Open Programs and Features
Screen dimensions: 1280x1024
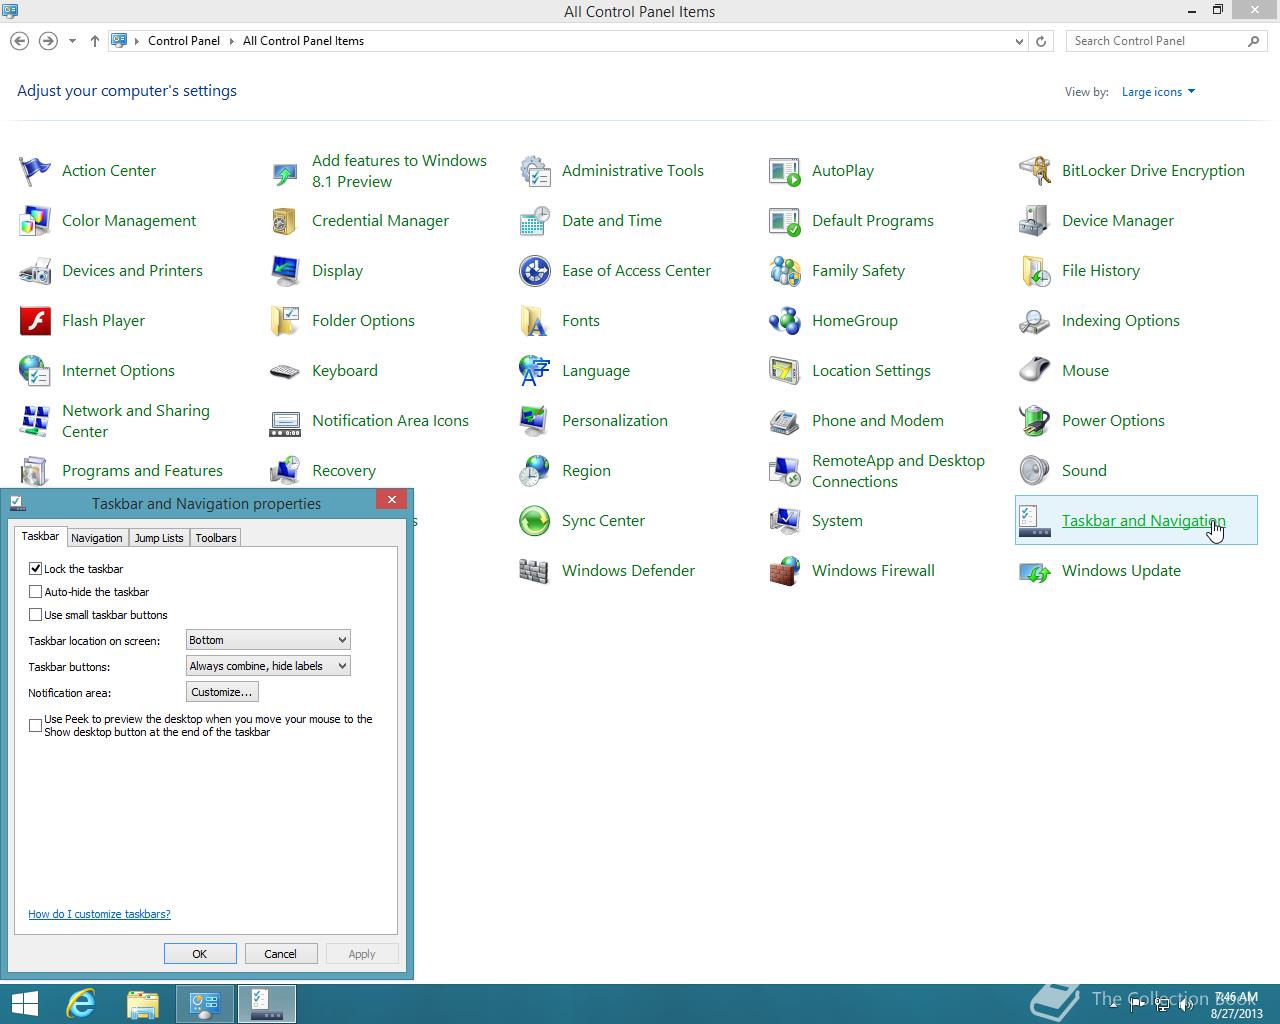coord(142,471)
